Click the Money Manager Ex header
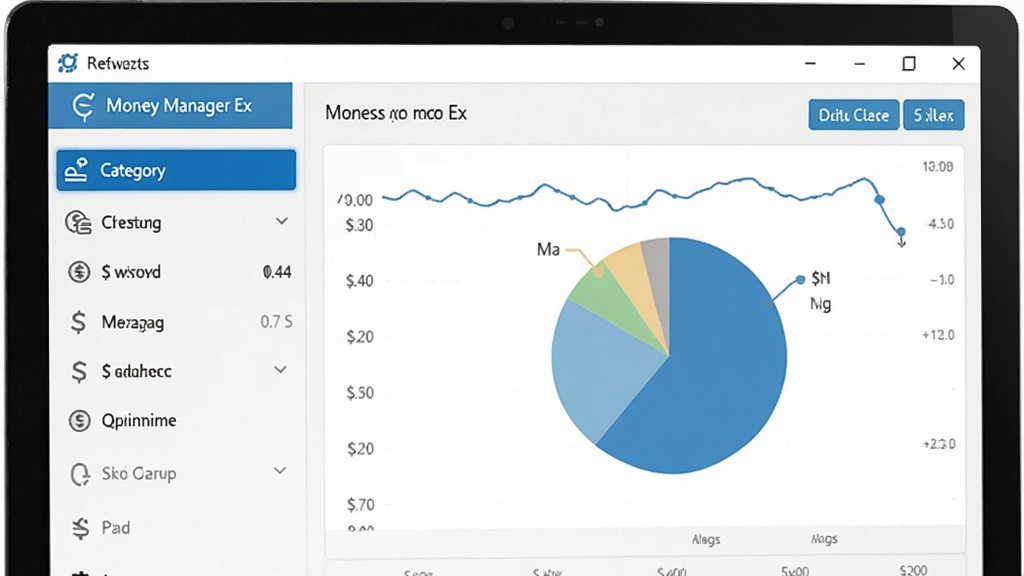The width and height of the screenshot is (1024, 576). [170, 105]
